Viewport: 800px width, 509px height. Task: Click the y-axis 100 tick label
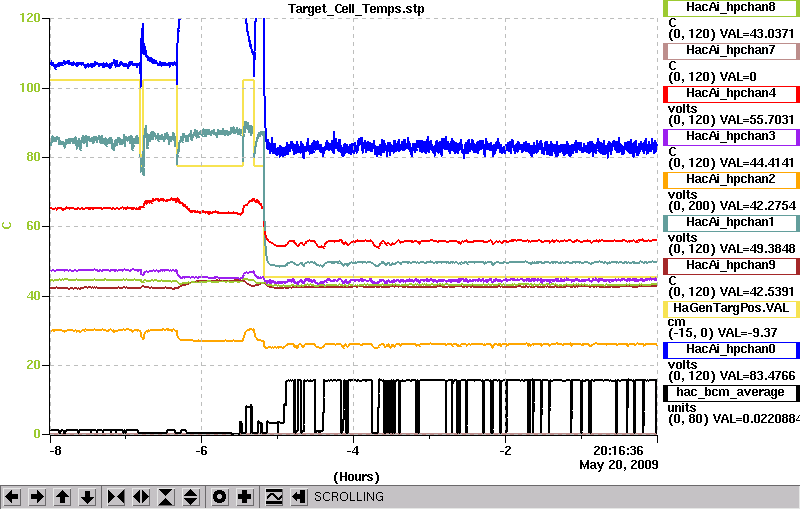click(30, 87)
